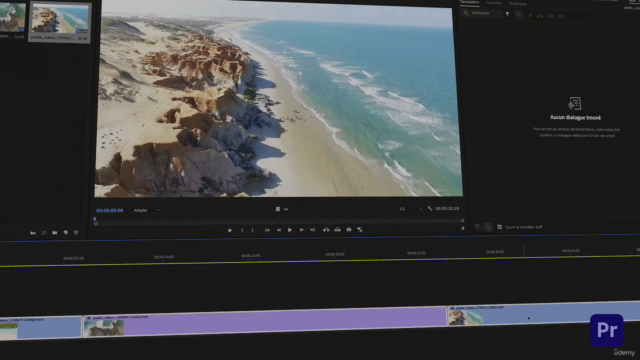Click the monitor zoom scroll bar right handle
The width and height of the screenshot is (640, 360).
tap(462, 220)
